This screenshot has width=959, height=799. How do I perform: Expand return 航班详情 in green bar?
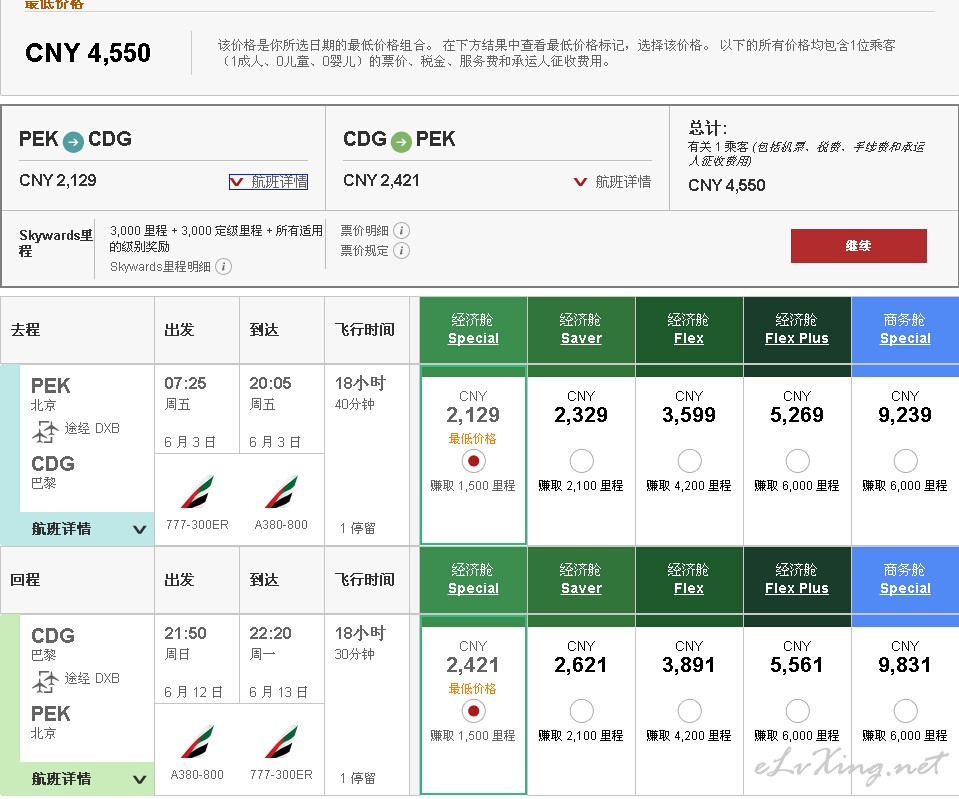[87, 779]
